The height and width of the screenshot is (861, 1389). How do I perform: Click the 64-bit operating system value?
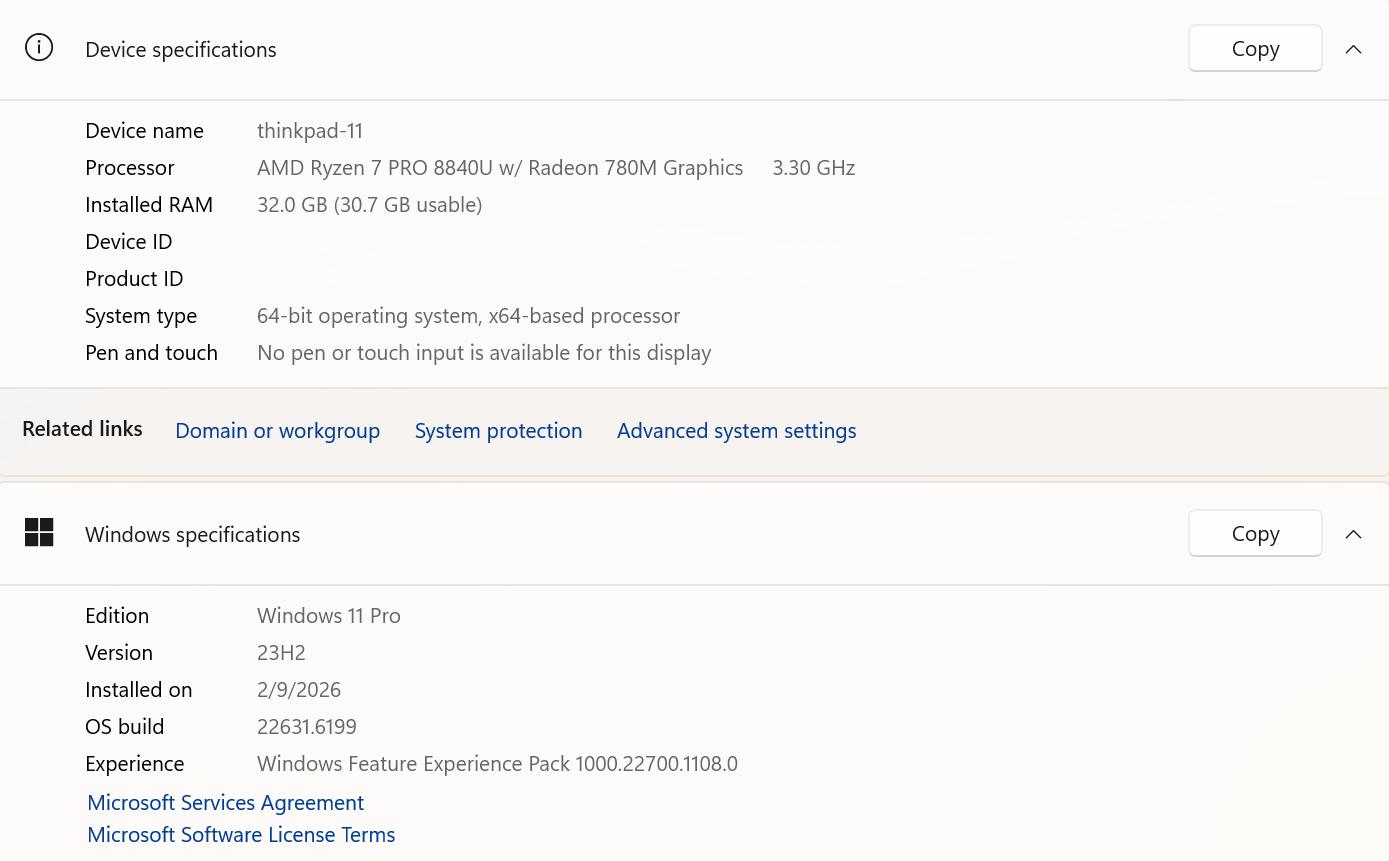[468, 315]
